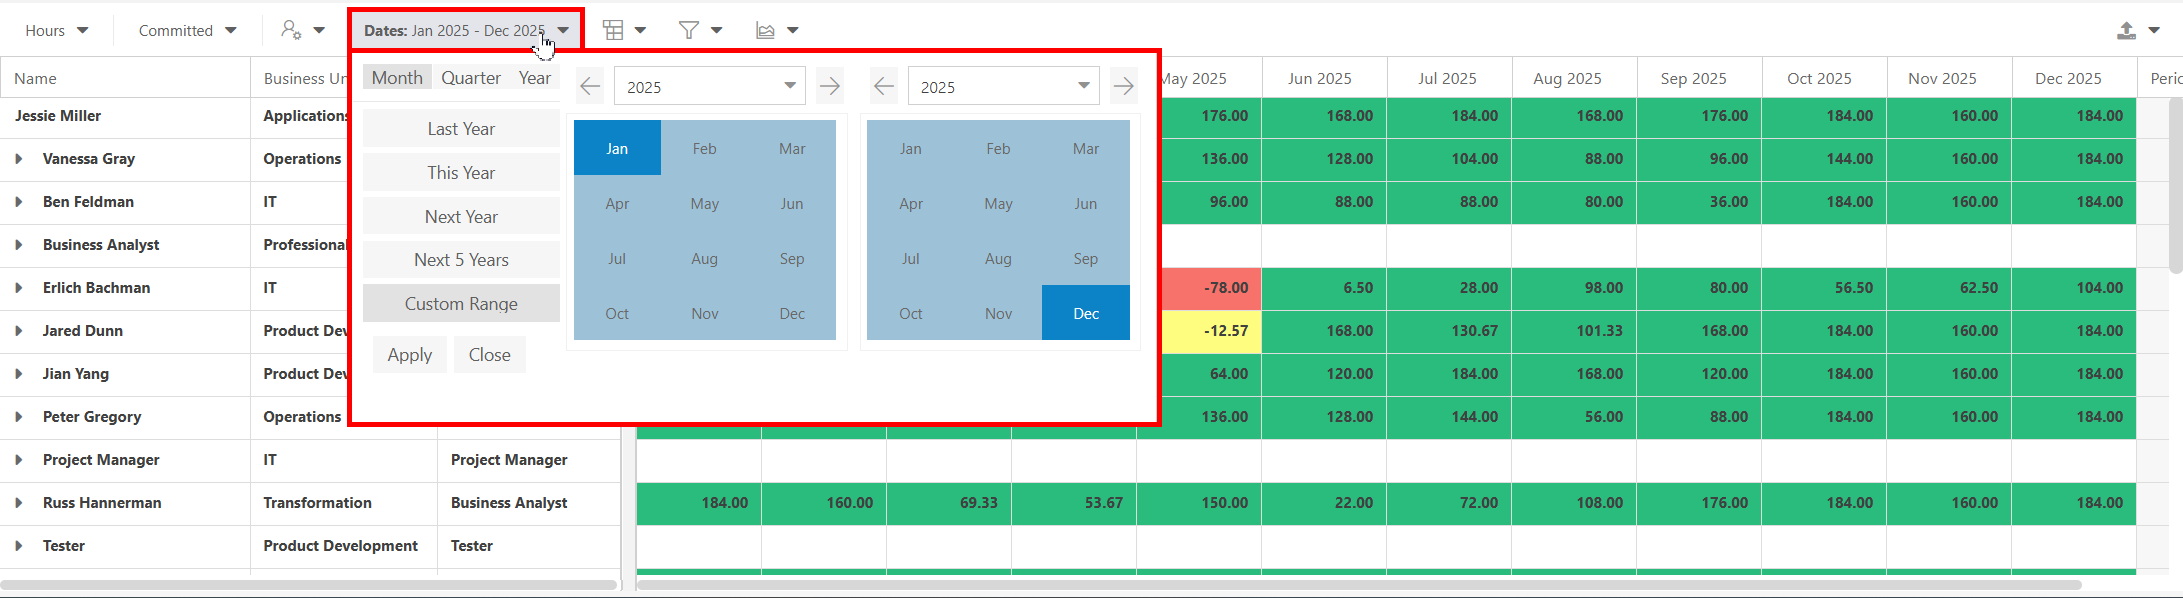The image size is (2183, 598).
Task: Select Aug in the start calendar
Action: tap(704, 258)
